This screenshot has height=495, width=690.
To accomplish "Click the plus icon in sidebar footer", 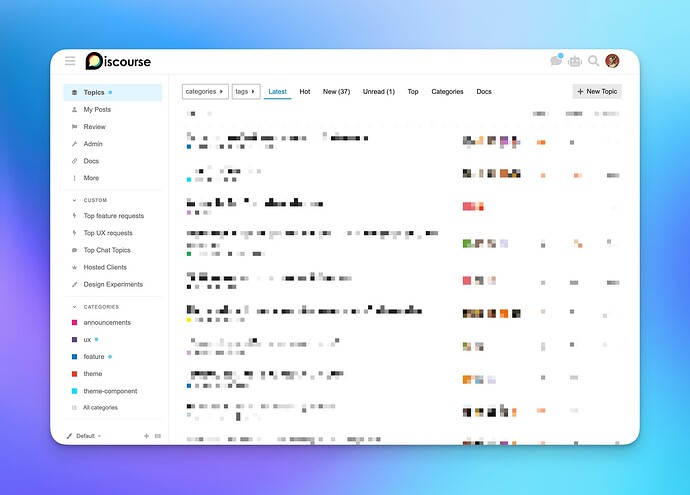I will 146,436.
